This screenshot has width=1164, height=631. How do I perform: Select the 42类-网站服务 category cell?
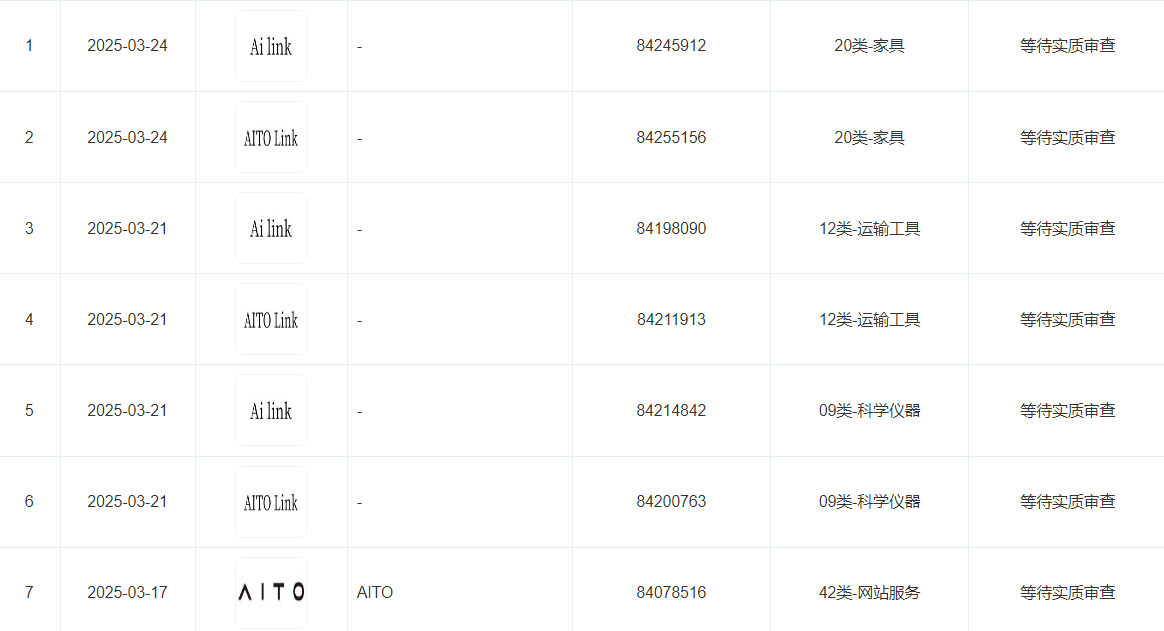coord(869,592)
